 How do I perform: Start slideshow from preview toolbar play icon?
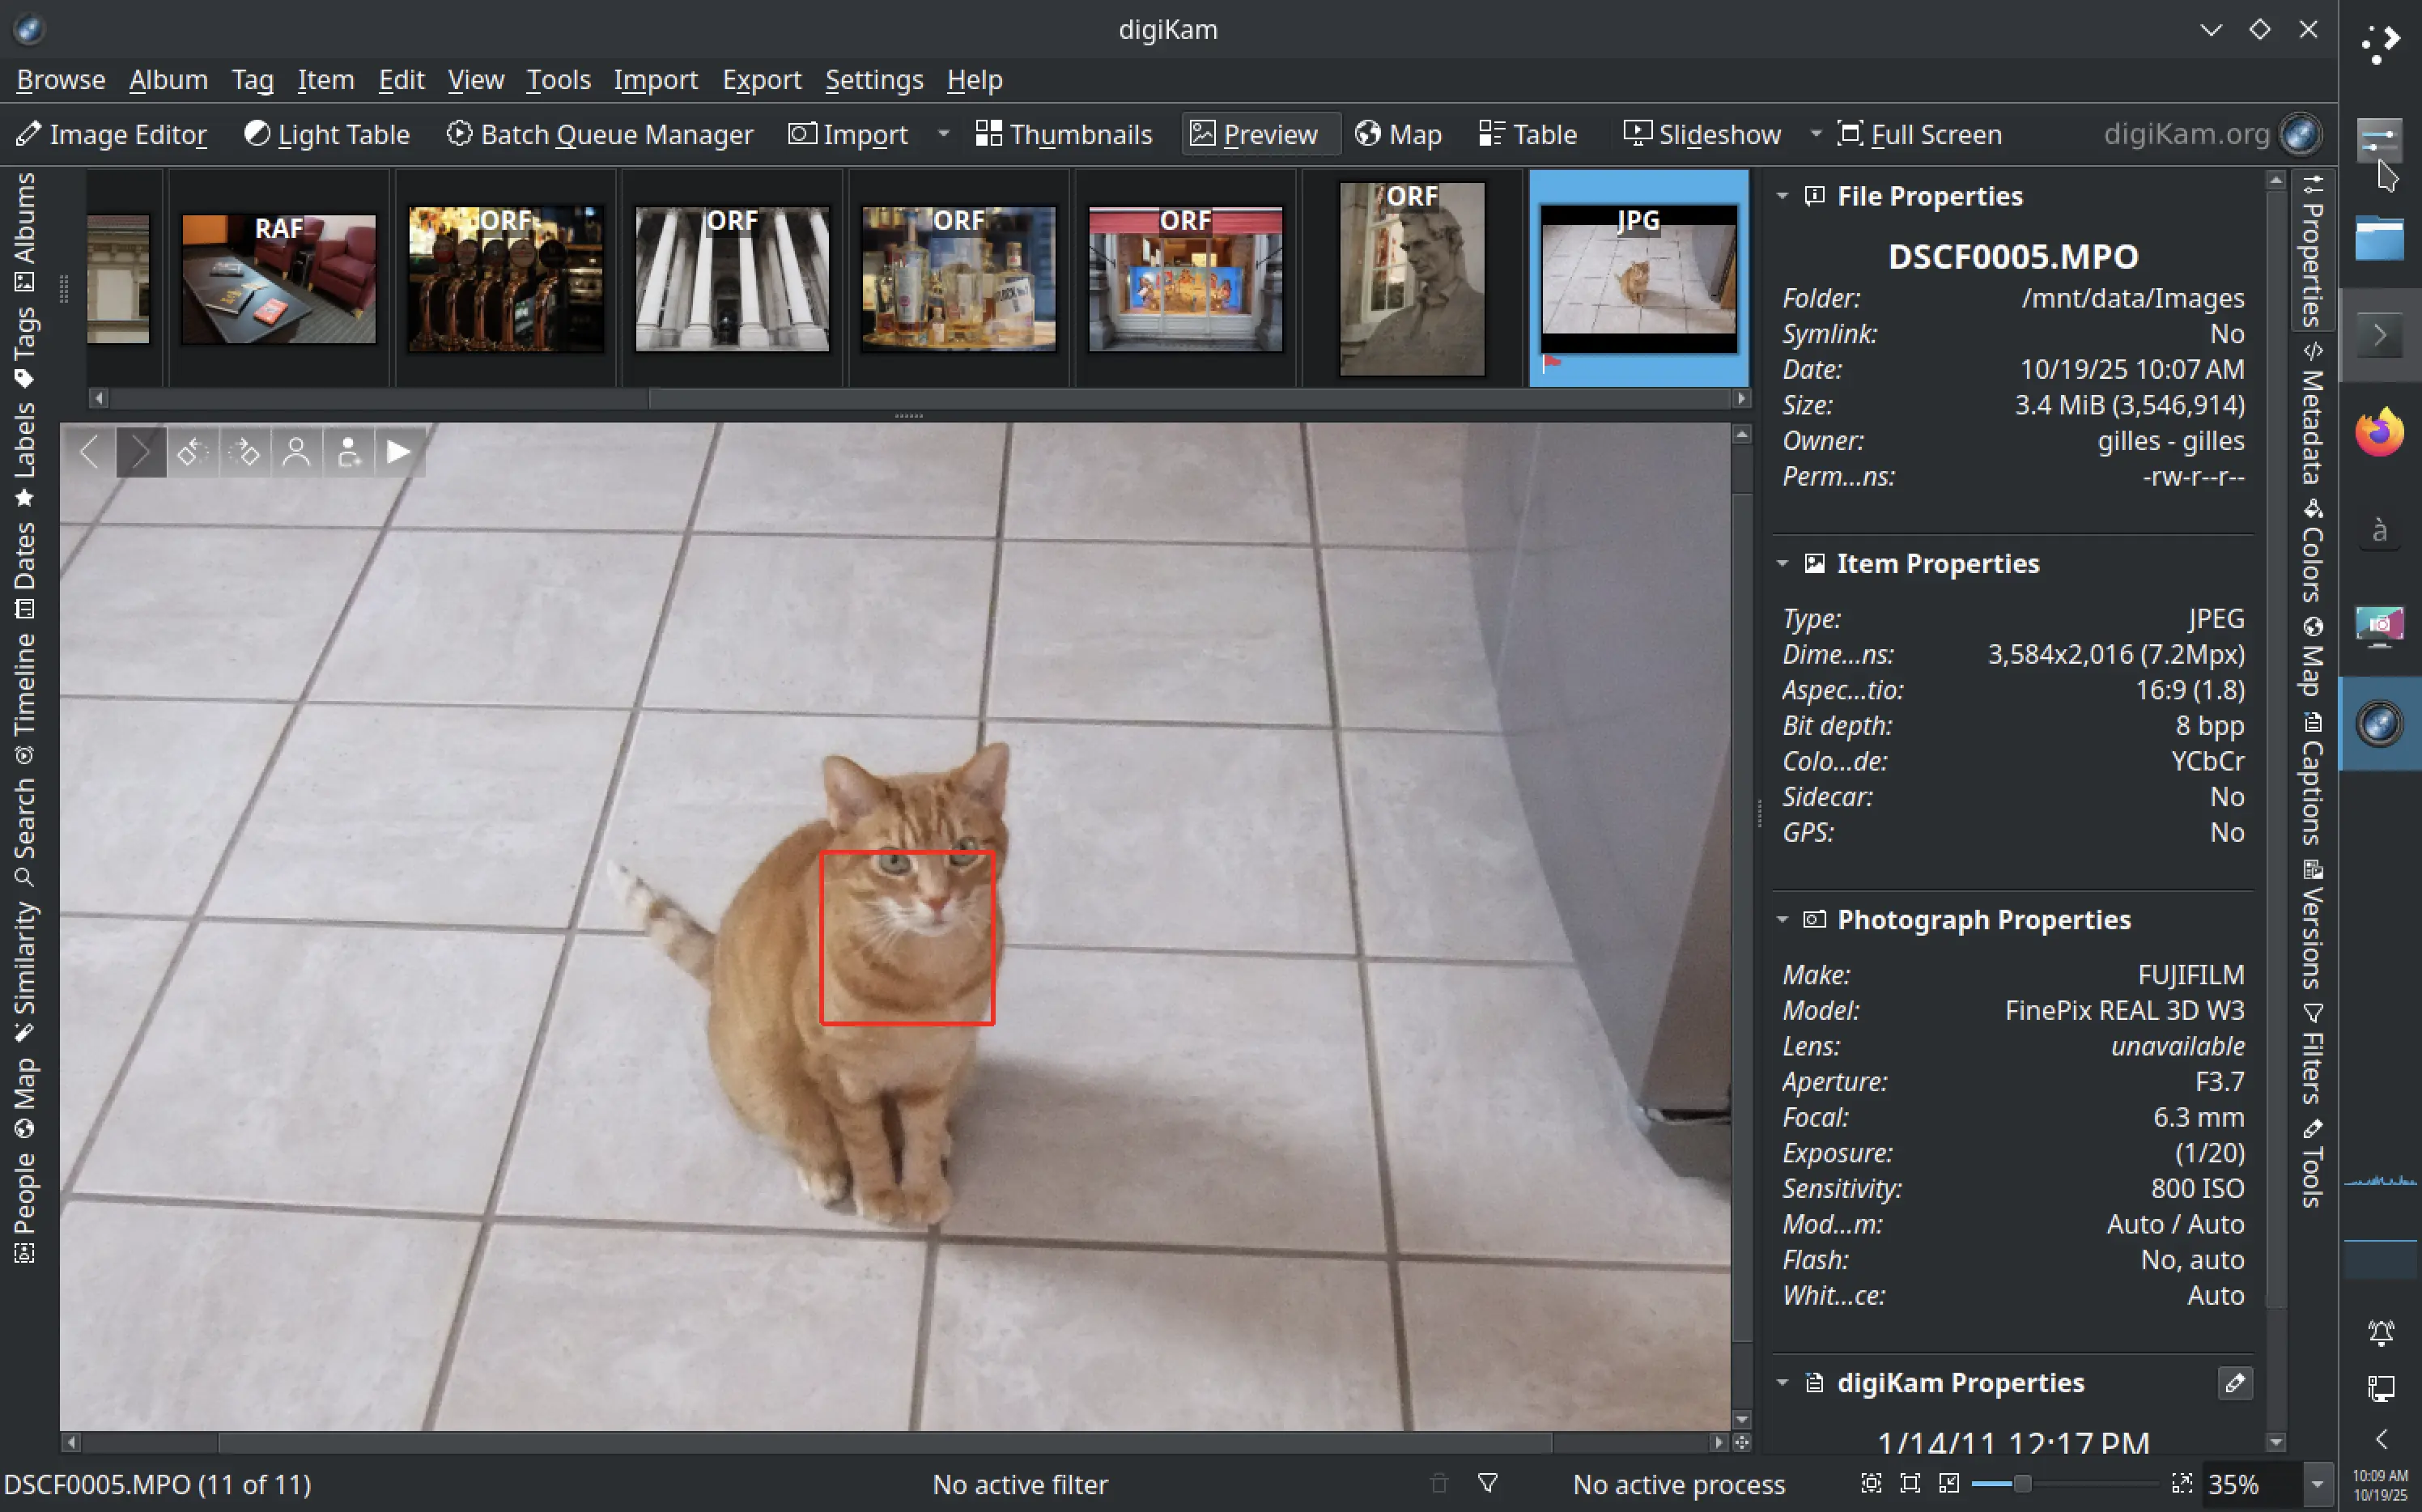(x=397, y=451)
